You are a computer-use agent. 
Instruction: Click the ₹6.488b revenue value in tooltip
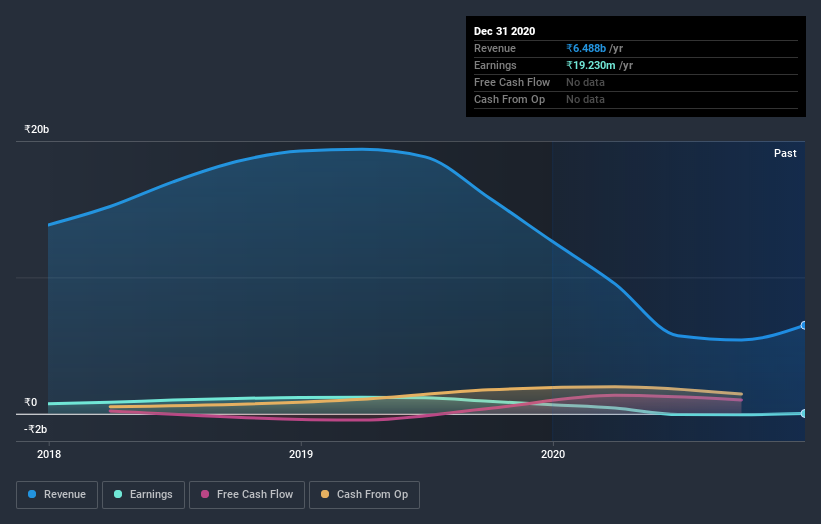[586, 48]
